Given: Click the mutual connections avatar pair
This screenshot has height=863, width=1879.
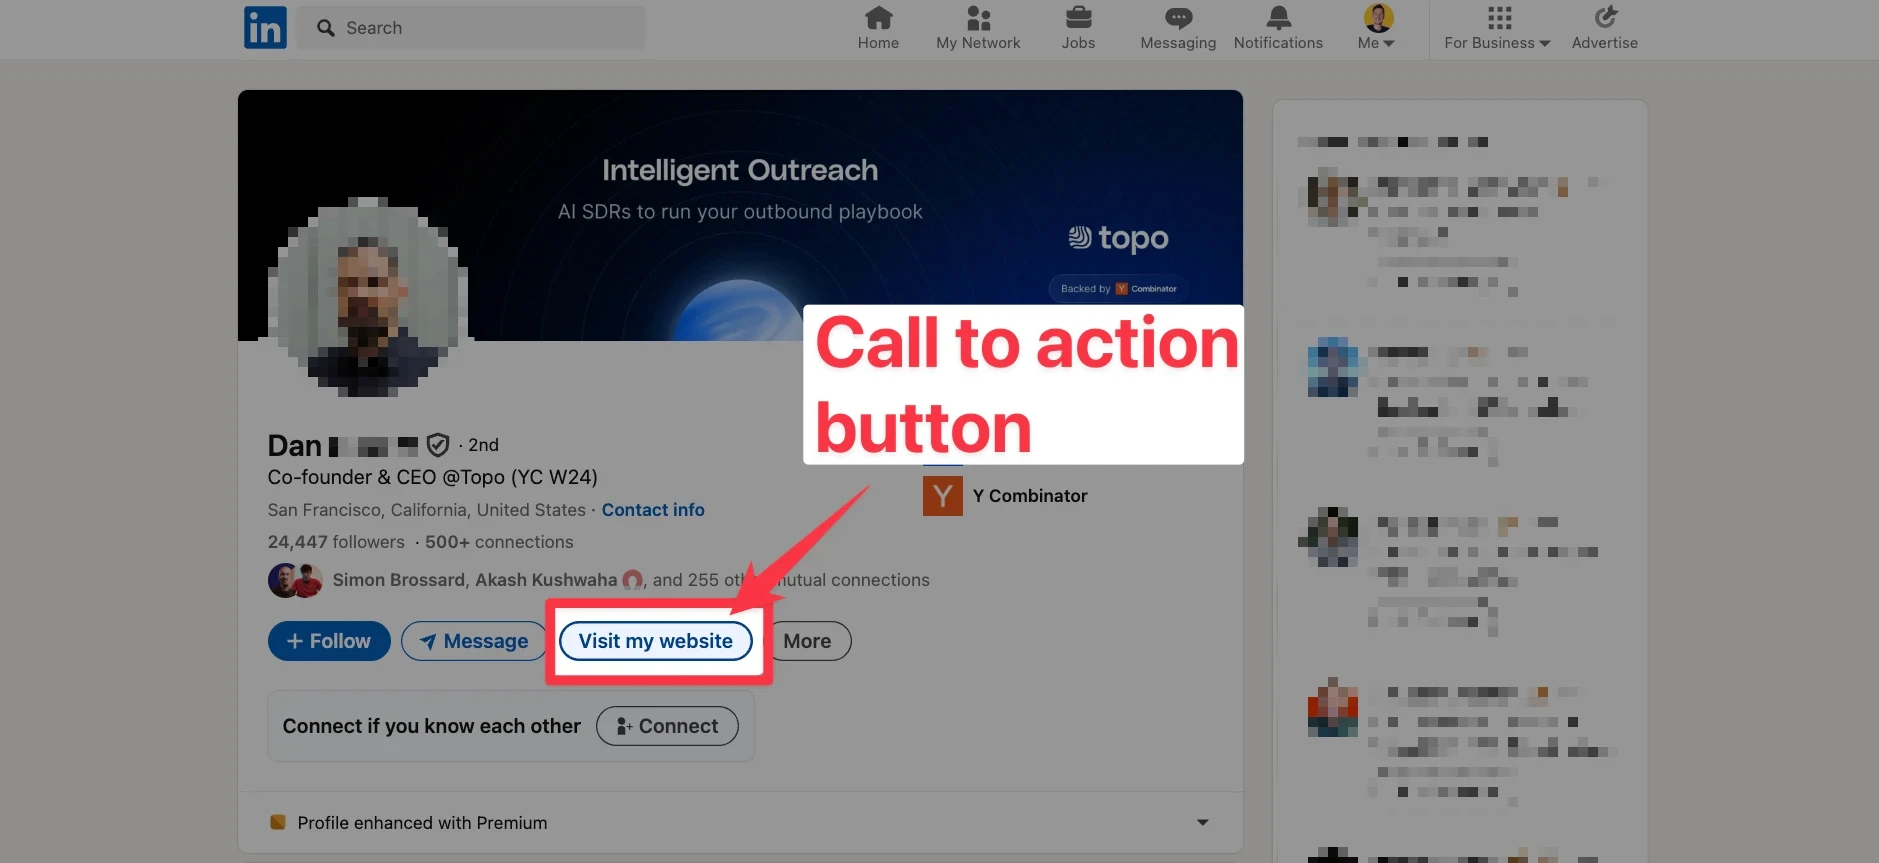Looking at the screenshot, I should [295, 580].
